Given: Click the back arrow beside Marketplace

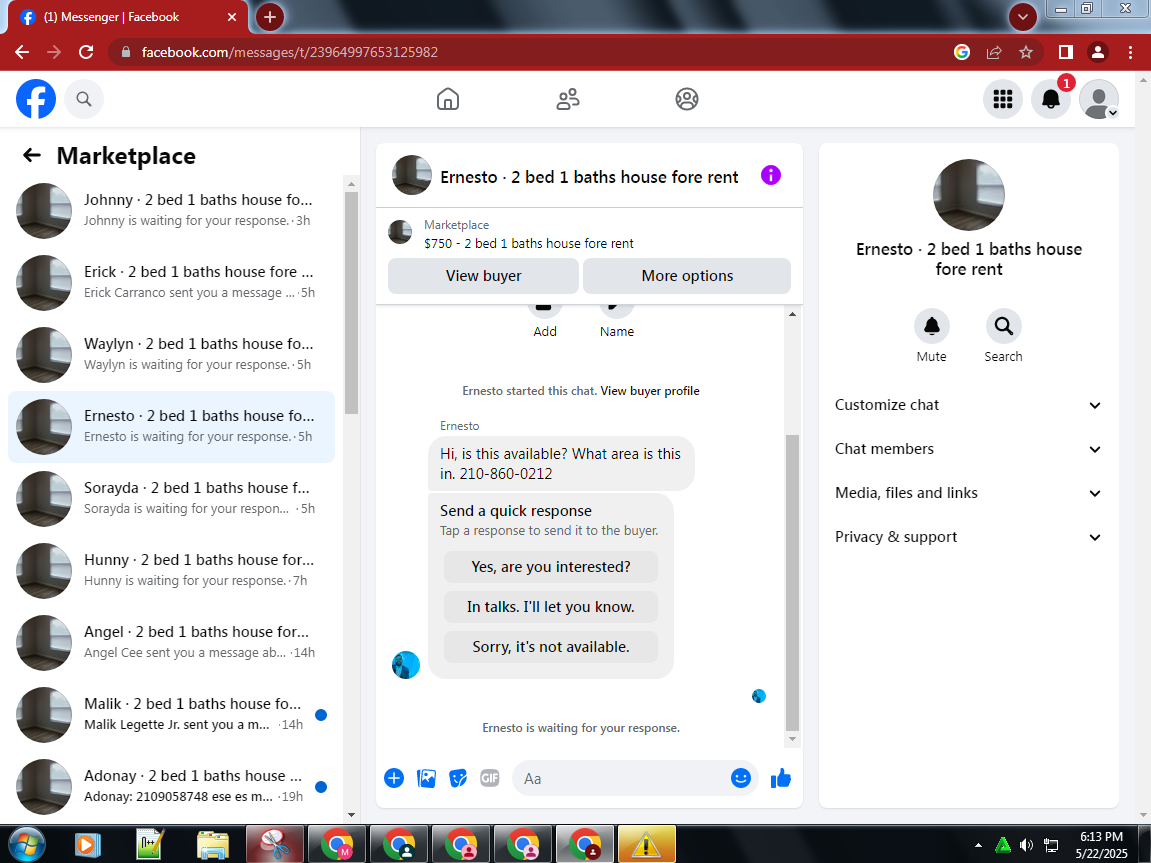Looking at the screenshot, I should click(x=32, y=155).
